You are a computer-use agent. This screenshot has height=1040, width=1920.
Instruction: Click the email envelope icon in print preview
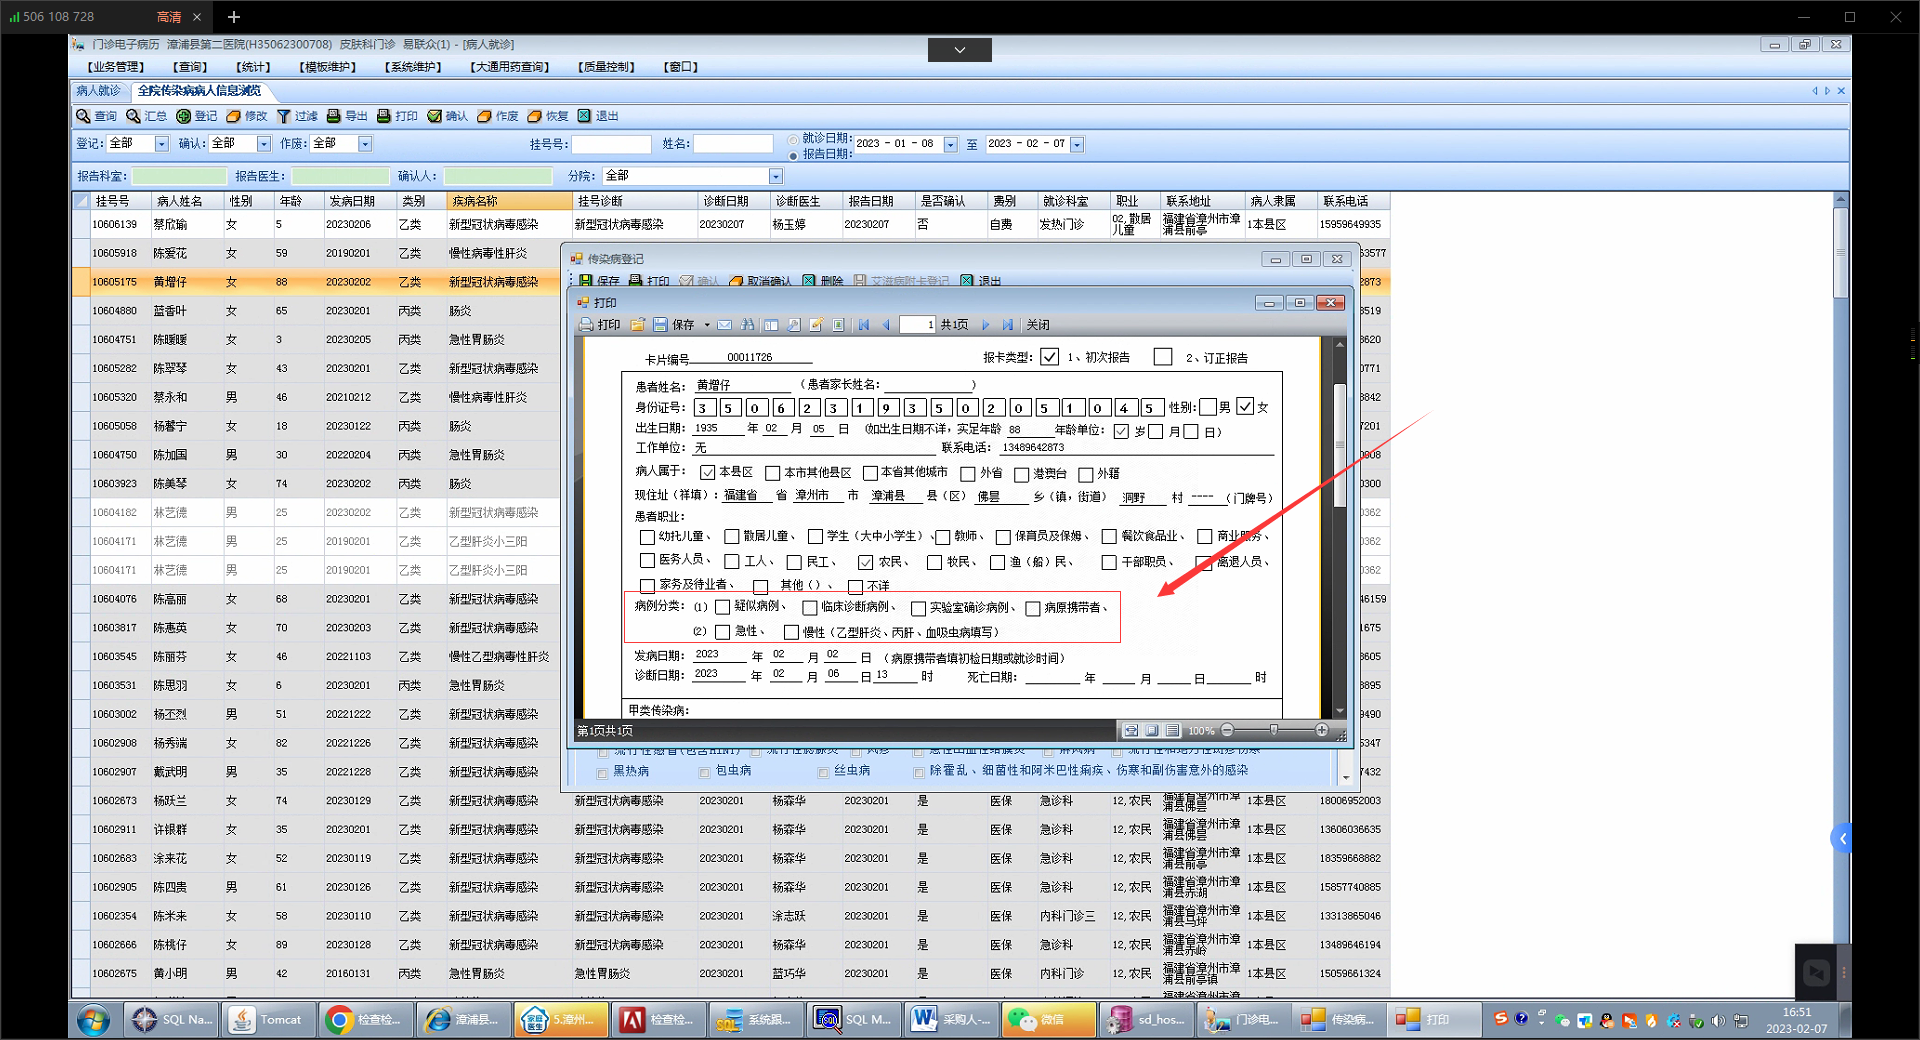coord(724,325)
